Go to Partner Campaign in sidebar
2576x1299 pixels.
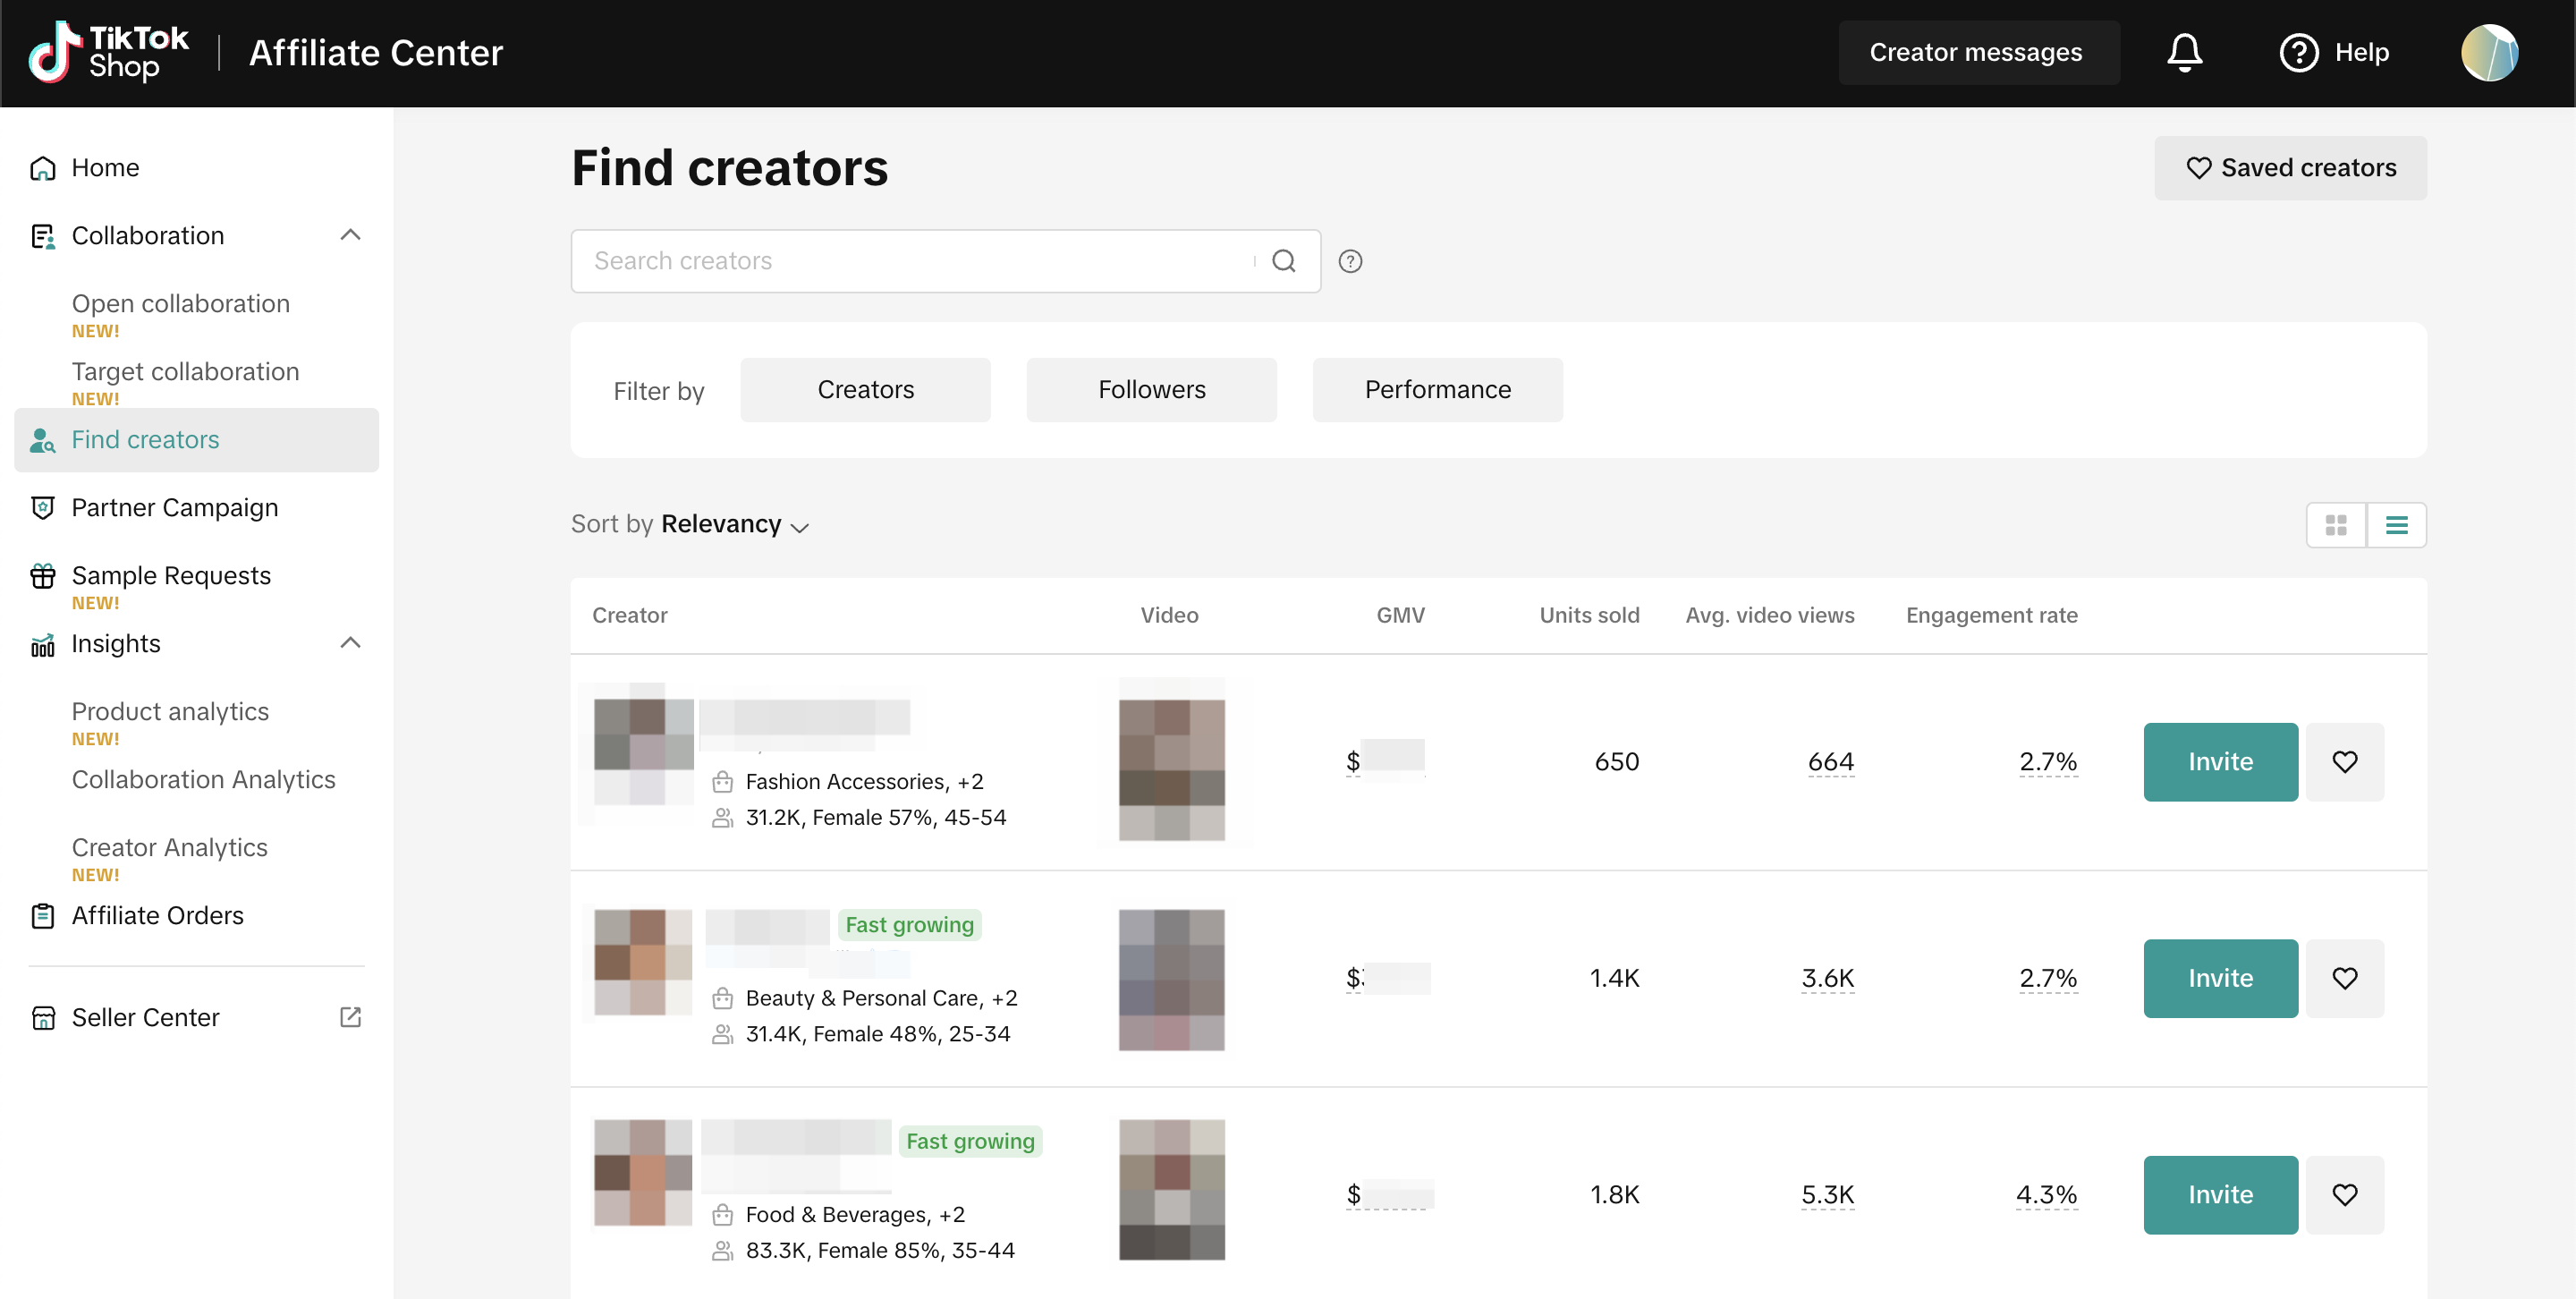175,508
